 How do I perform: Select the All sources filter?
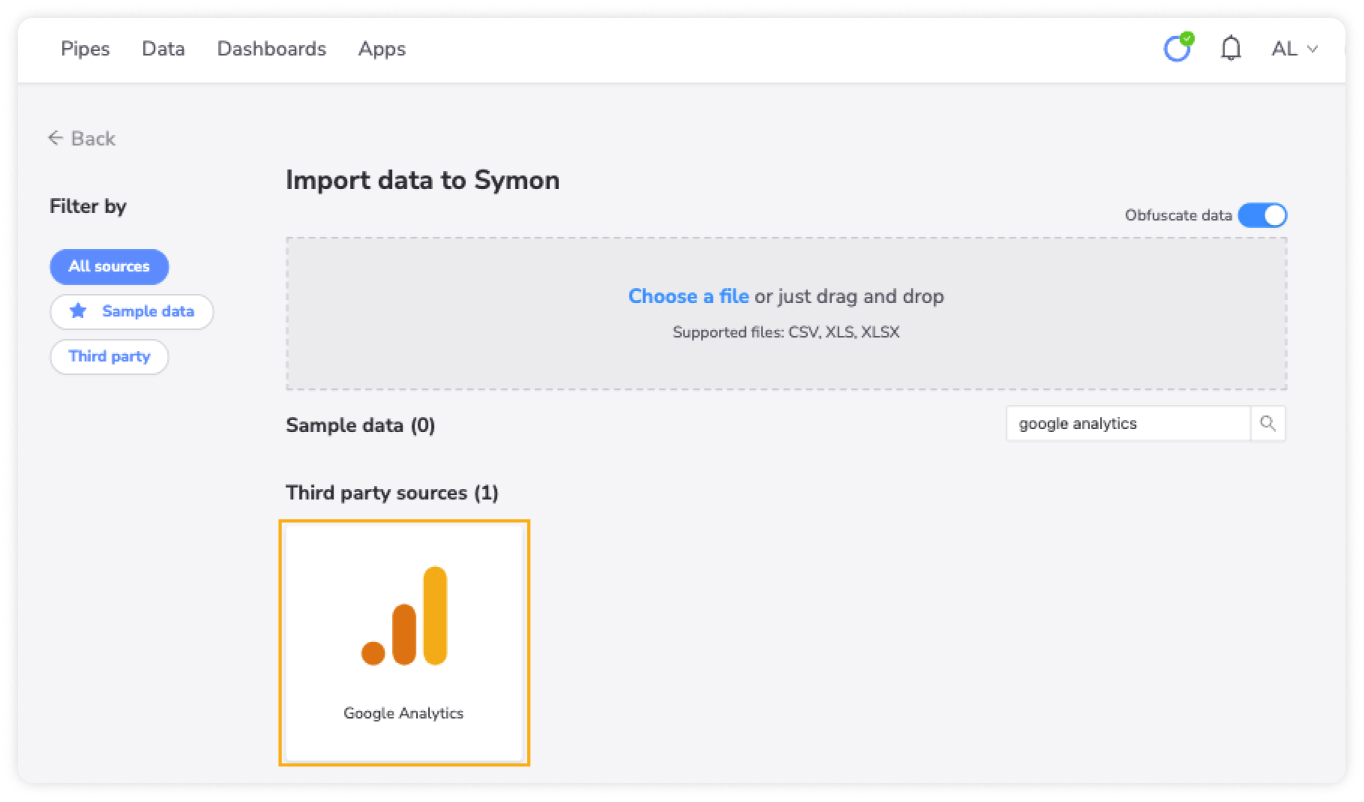(x=109, y=267)
